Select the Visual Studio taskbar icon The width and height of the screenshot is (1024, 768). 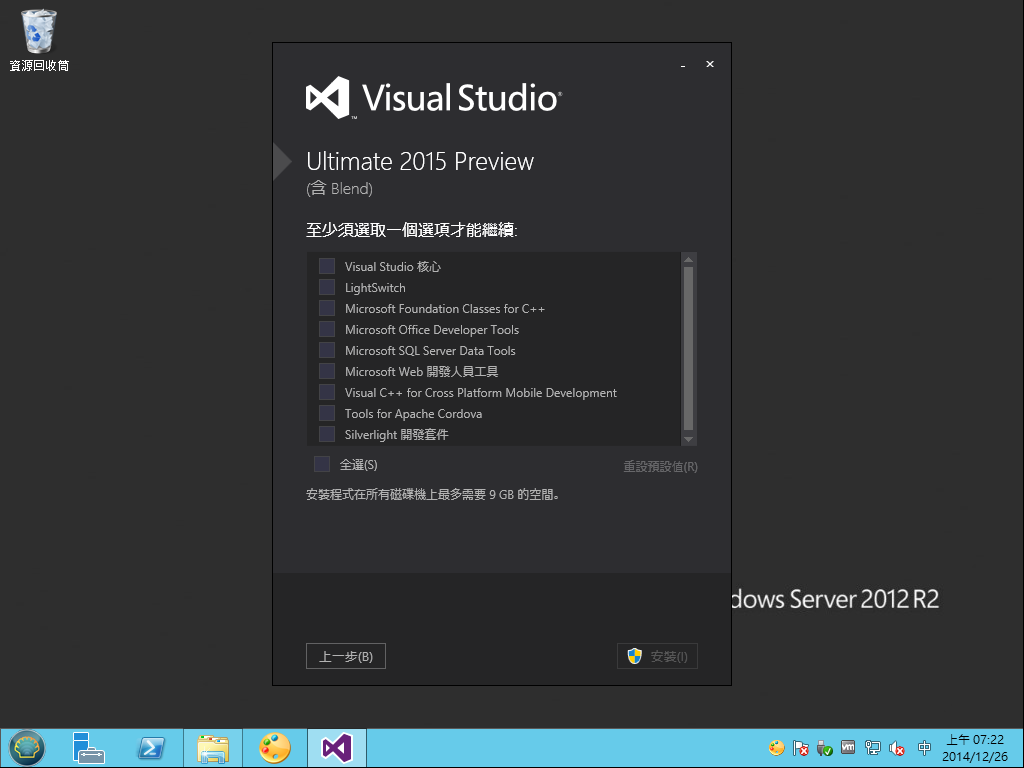(337, 748)
